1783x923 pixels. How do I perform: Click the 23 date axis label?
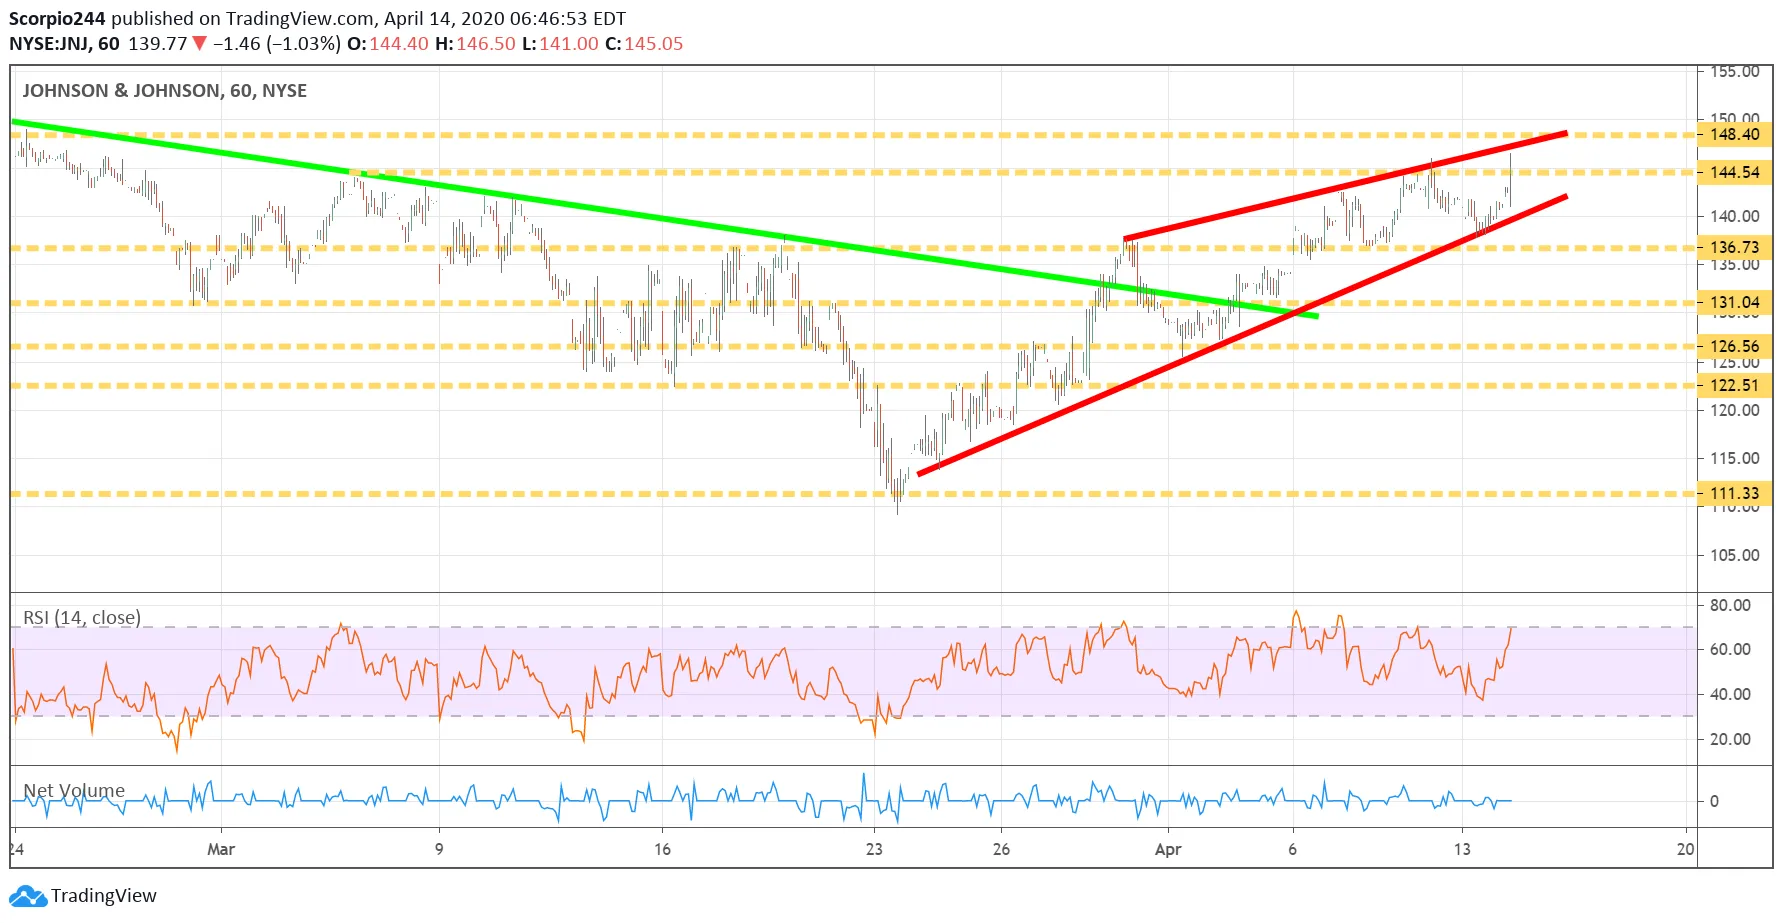pos(874,849)
